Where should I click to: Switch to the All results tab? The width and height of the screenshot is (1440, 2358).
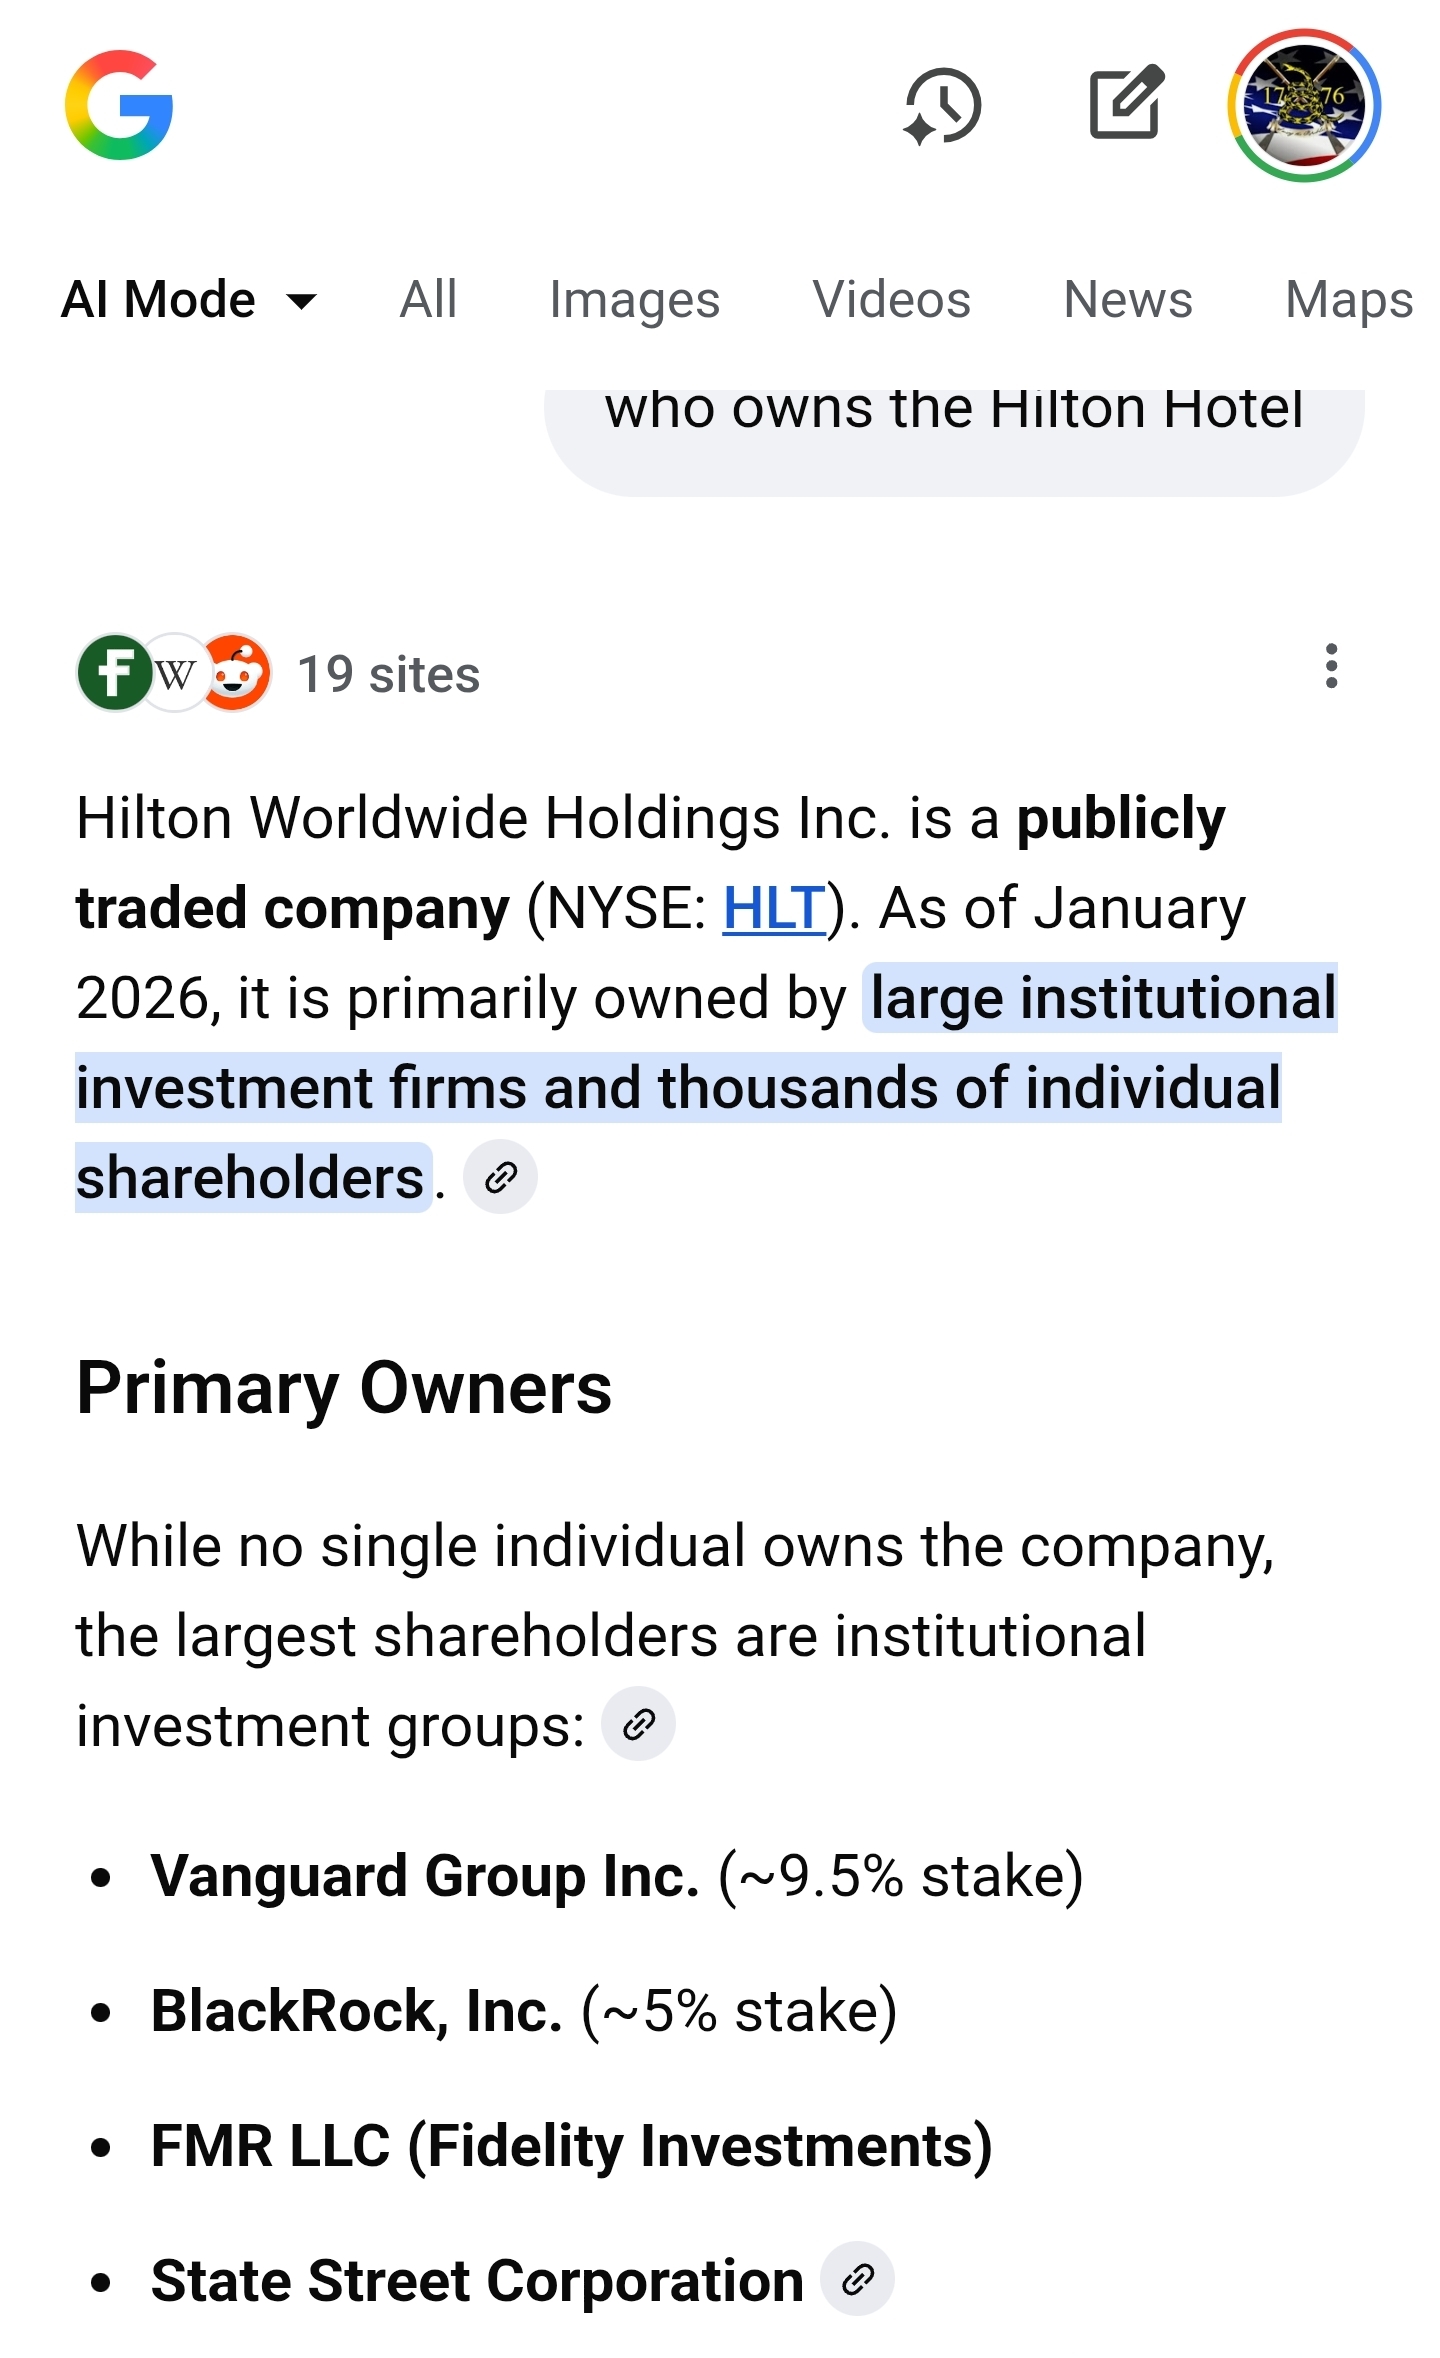pos(428,299)
